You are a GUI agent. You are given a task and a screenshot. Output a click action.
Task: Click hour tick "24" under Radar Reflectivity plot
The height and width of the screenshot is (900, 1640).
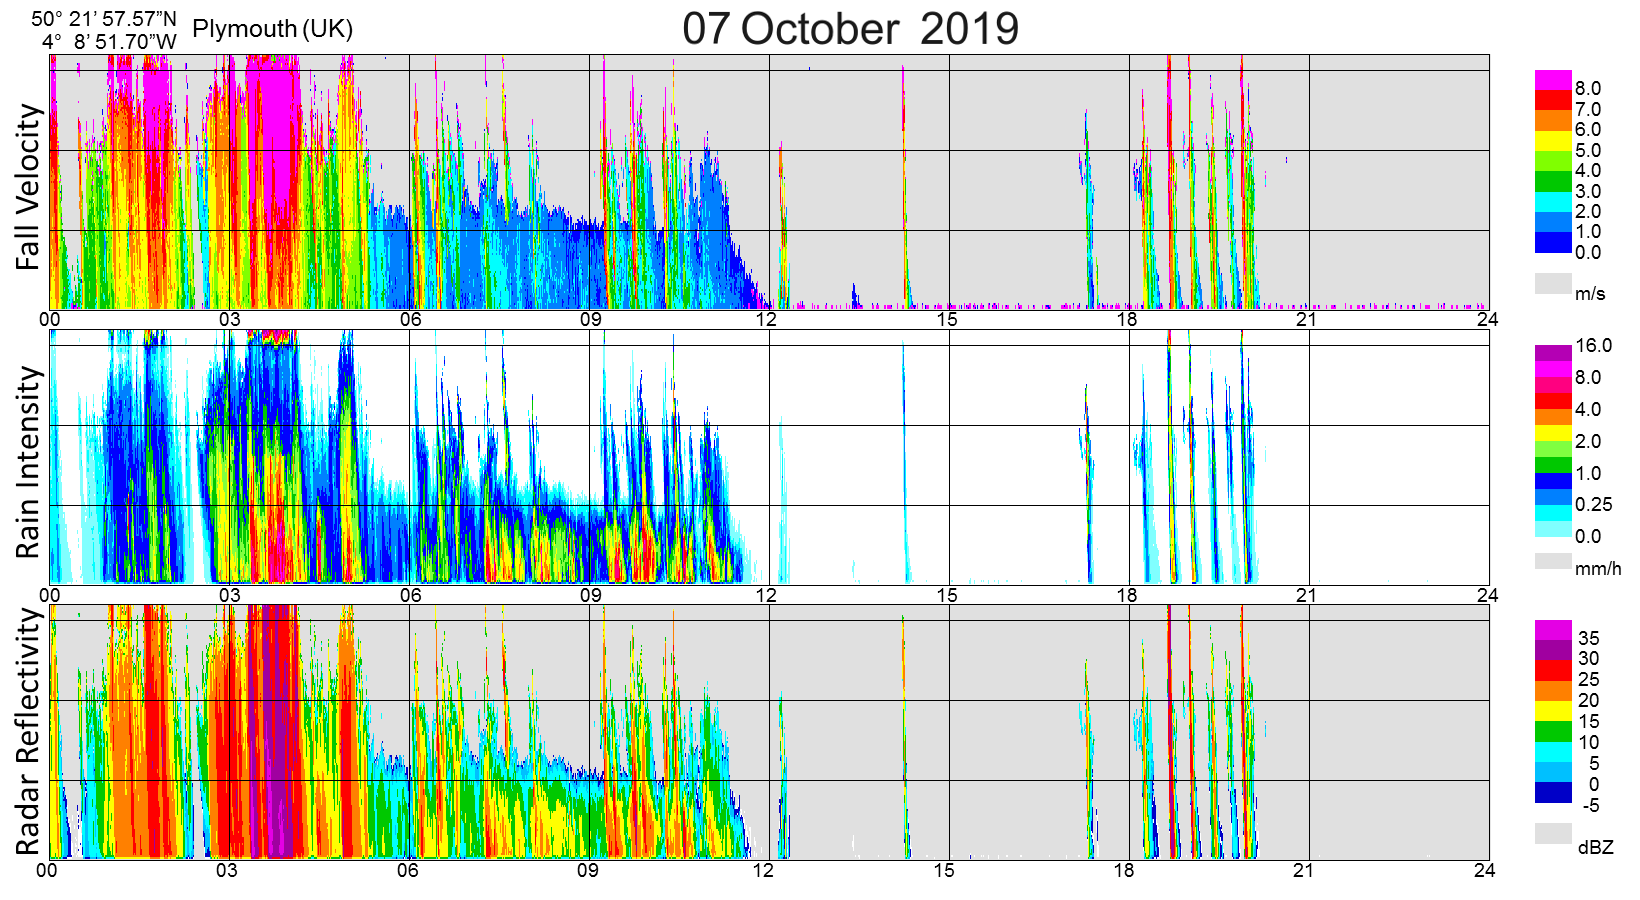click(x=1484, y=870)
